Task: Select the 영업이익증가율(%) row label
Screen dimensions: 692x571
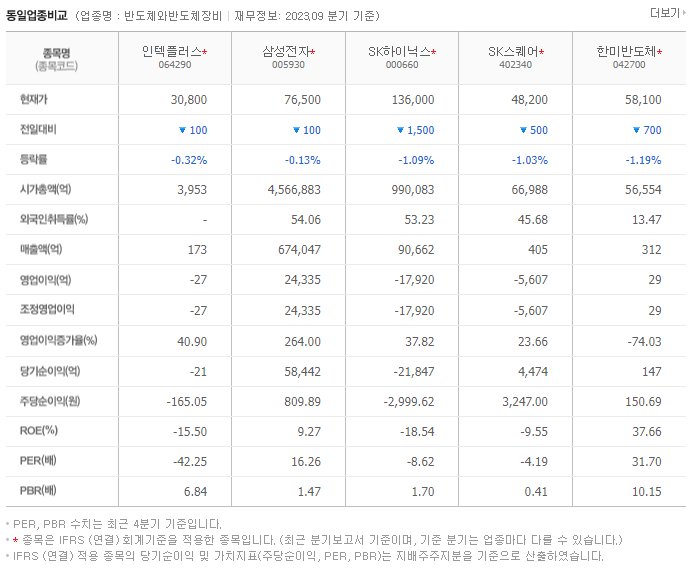Action: pos(59,341)
